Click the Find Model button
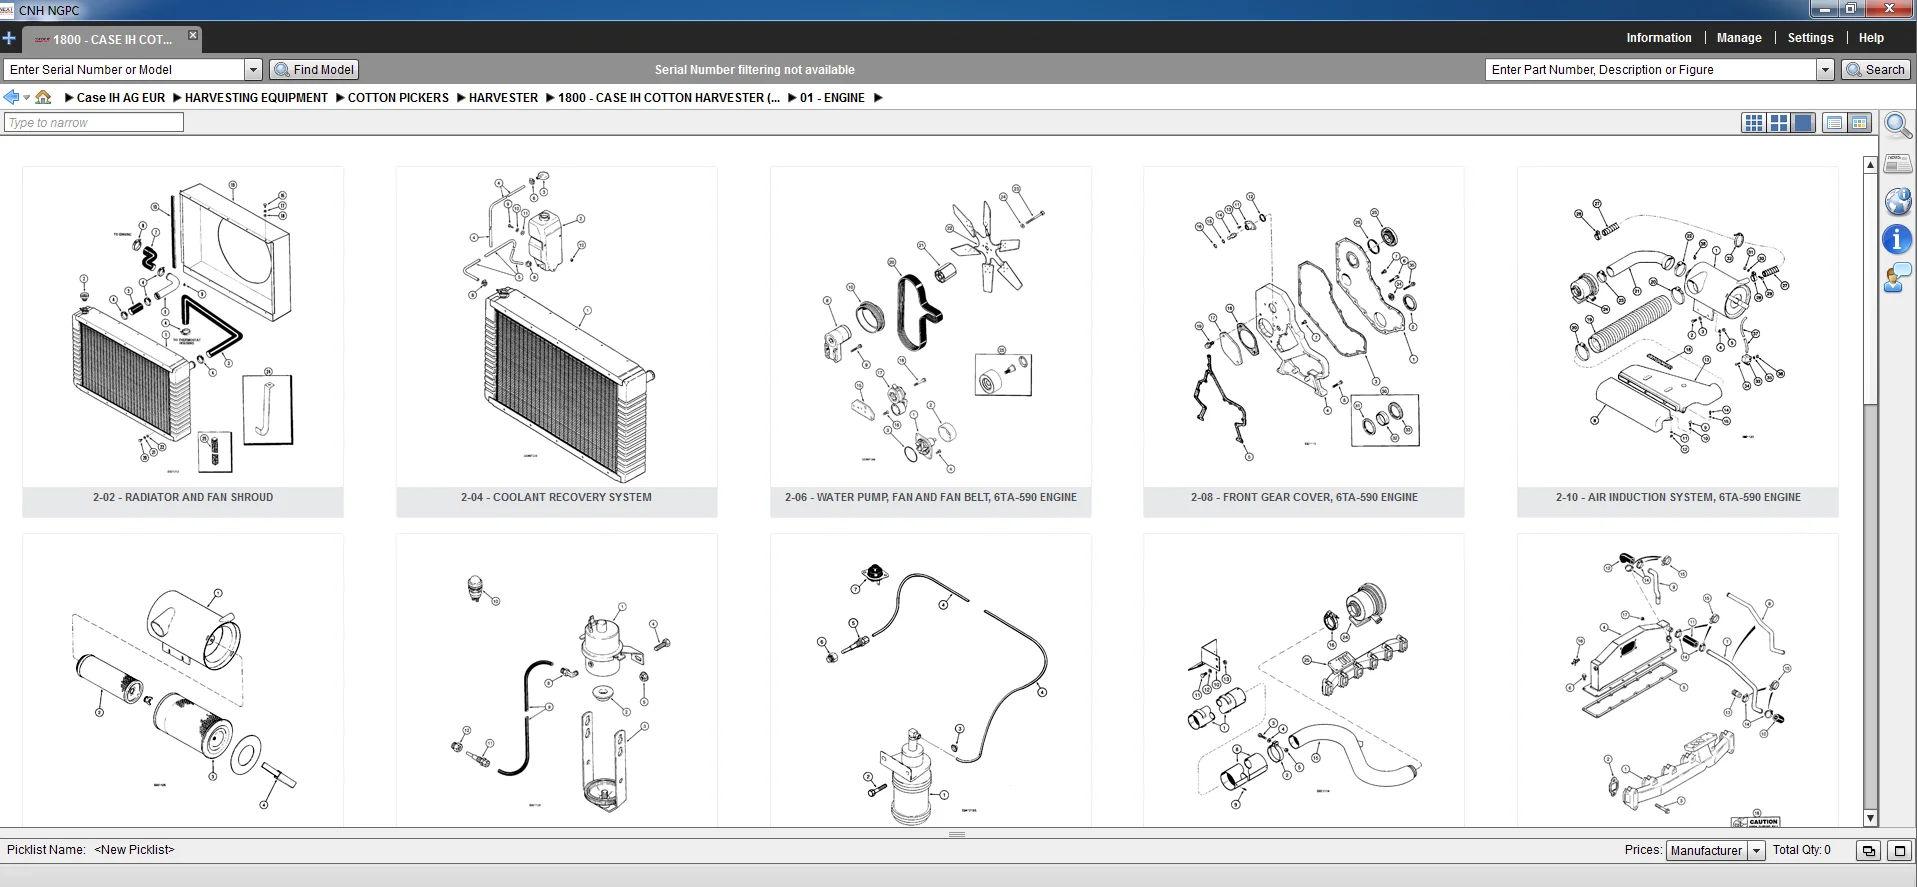 [x=314, y=70]
